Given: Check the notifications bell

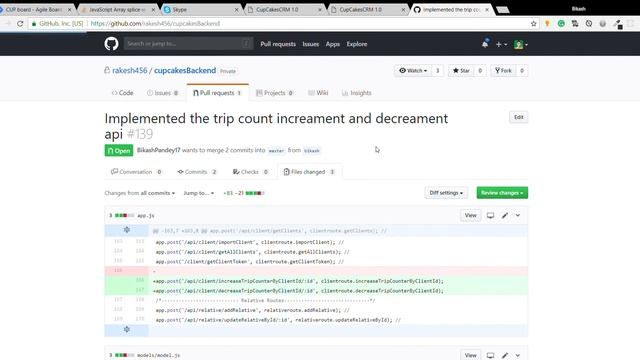Looking at the screenshot, I should 485,44.
